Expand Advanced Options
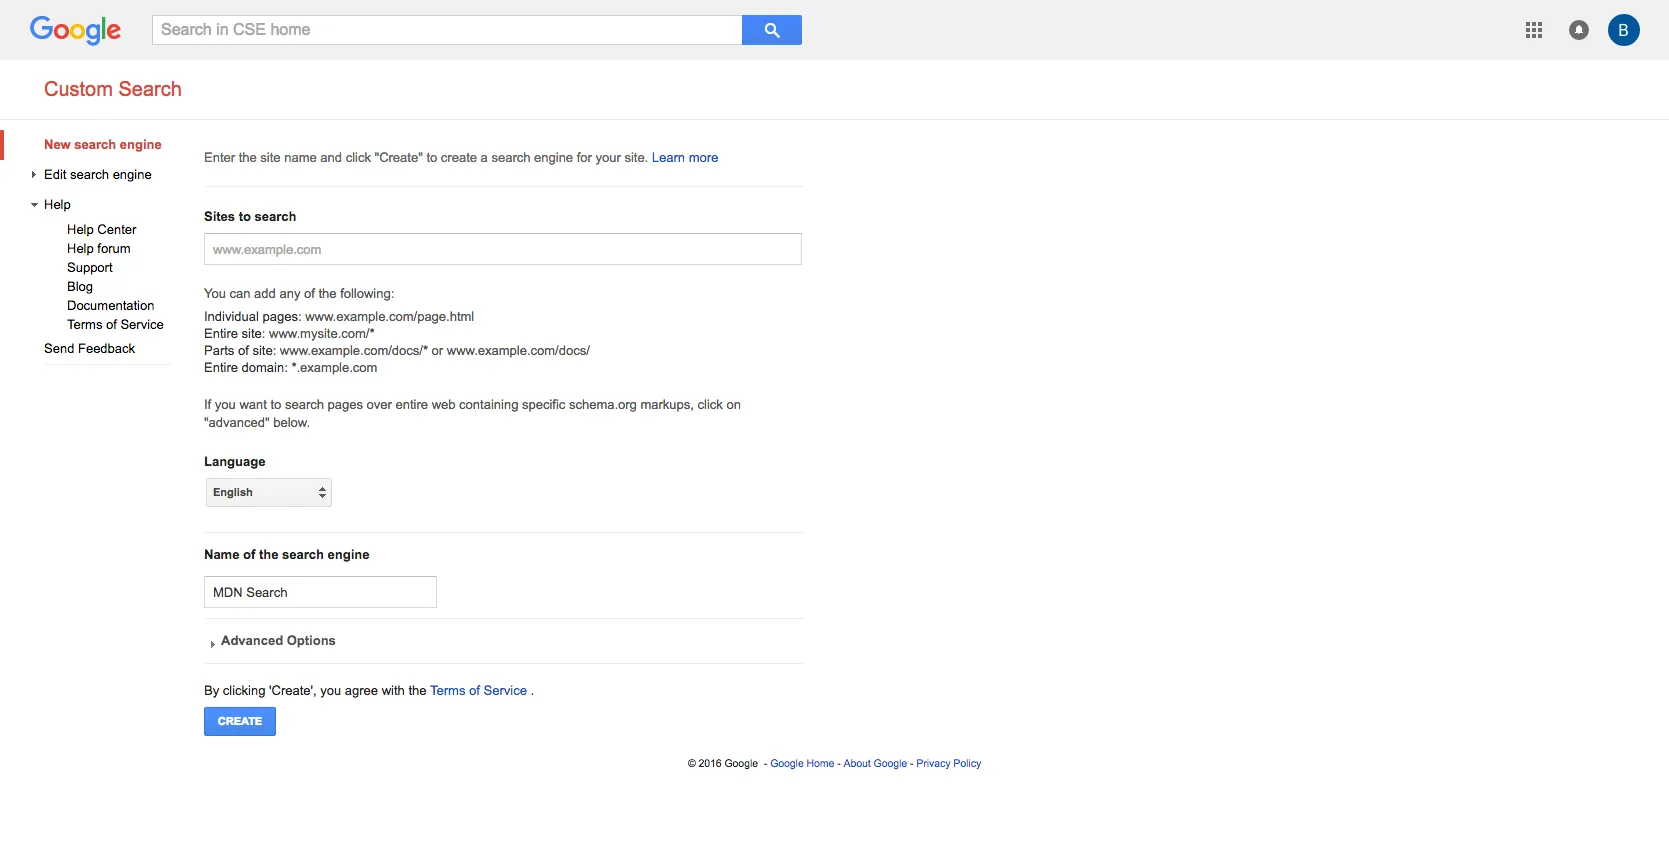 click(277, 641)
